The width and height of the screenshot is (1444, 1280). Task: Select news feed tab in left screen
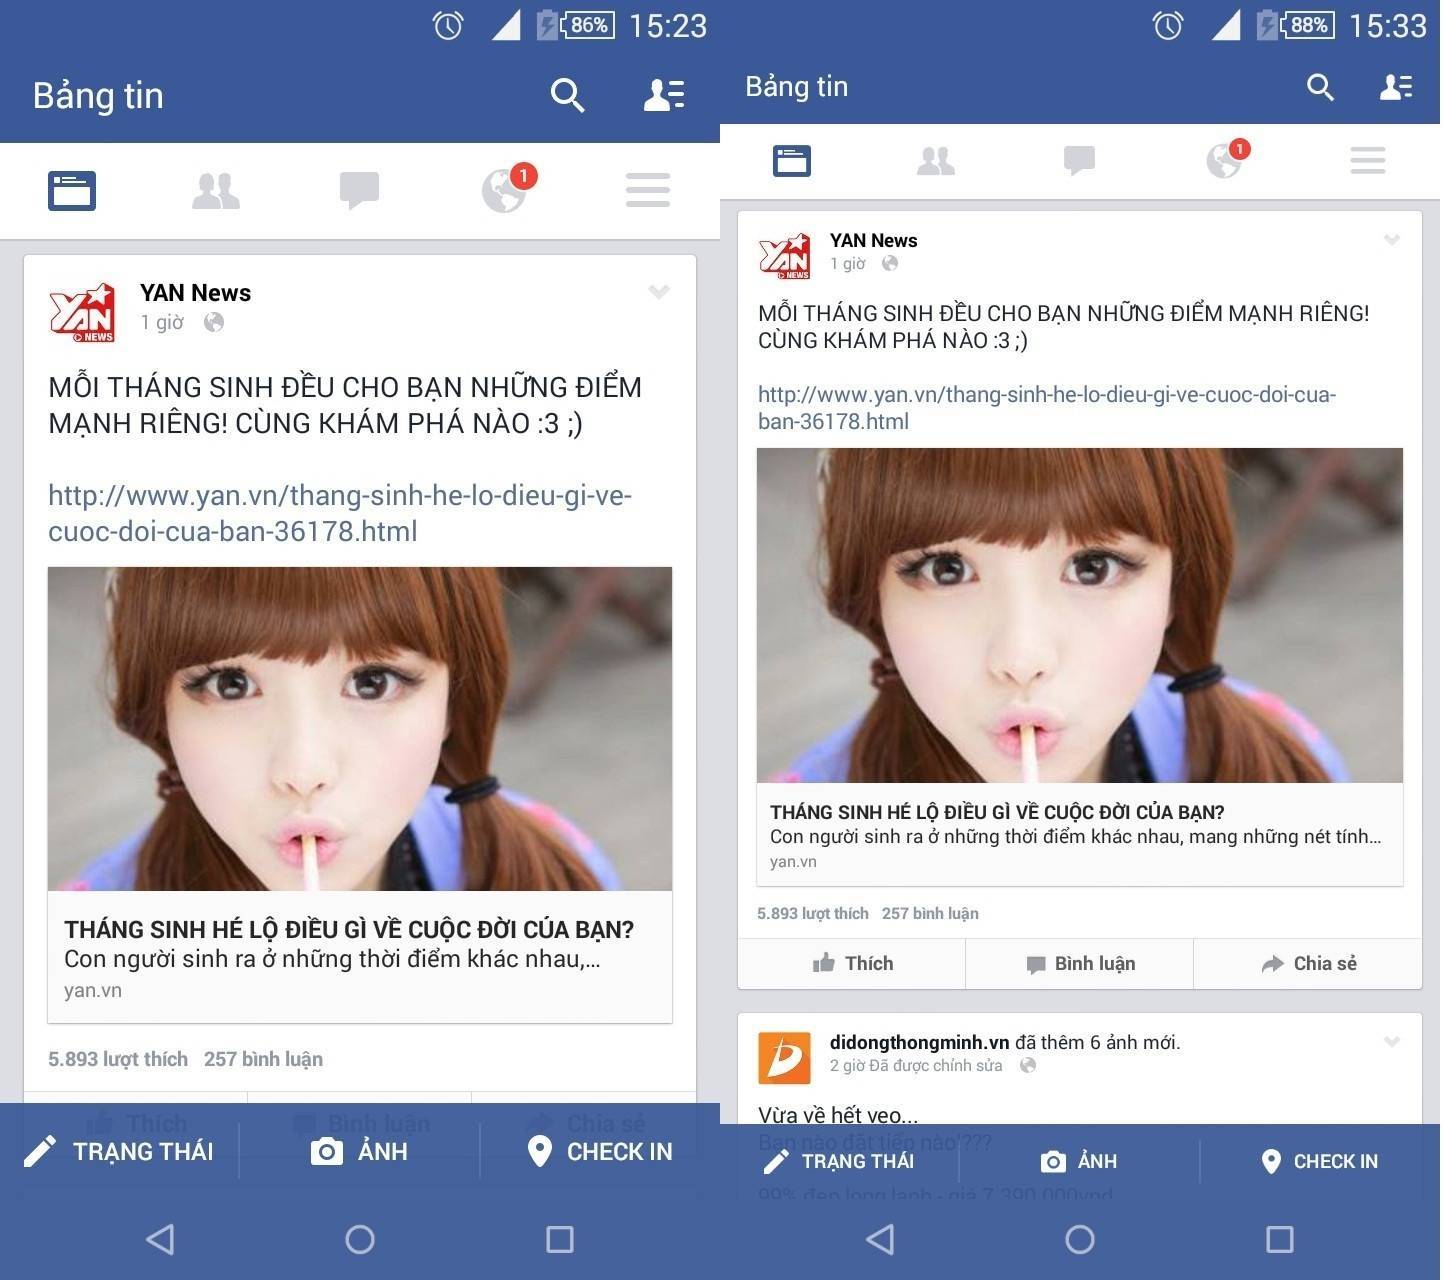(72, 191)
